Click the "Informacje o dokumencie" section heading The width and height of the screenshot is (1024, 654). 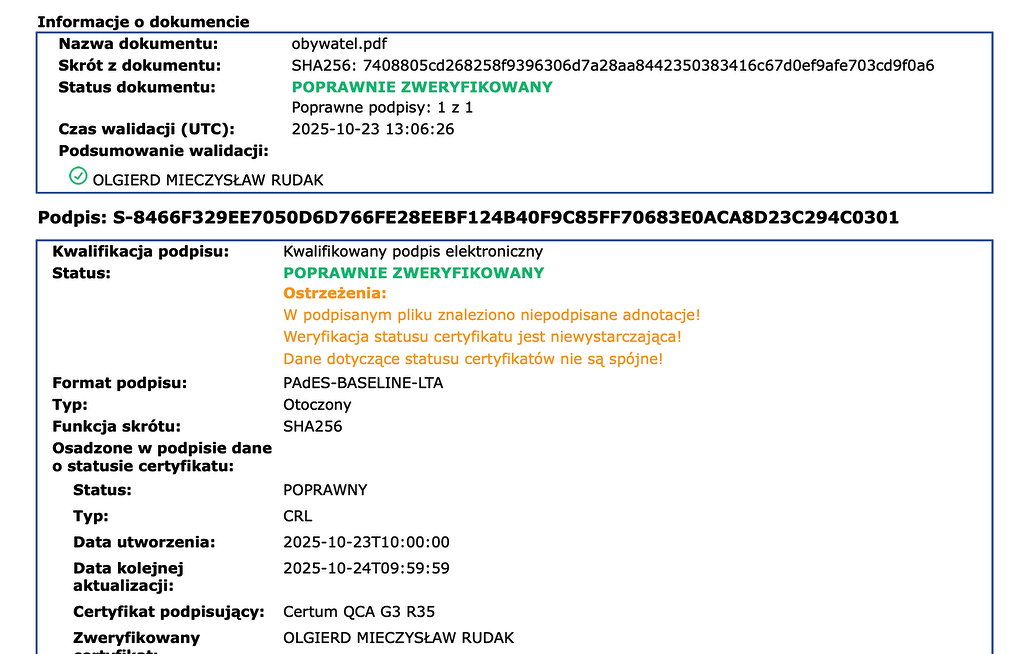click(143, 21)
